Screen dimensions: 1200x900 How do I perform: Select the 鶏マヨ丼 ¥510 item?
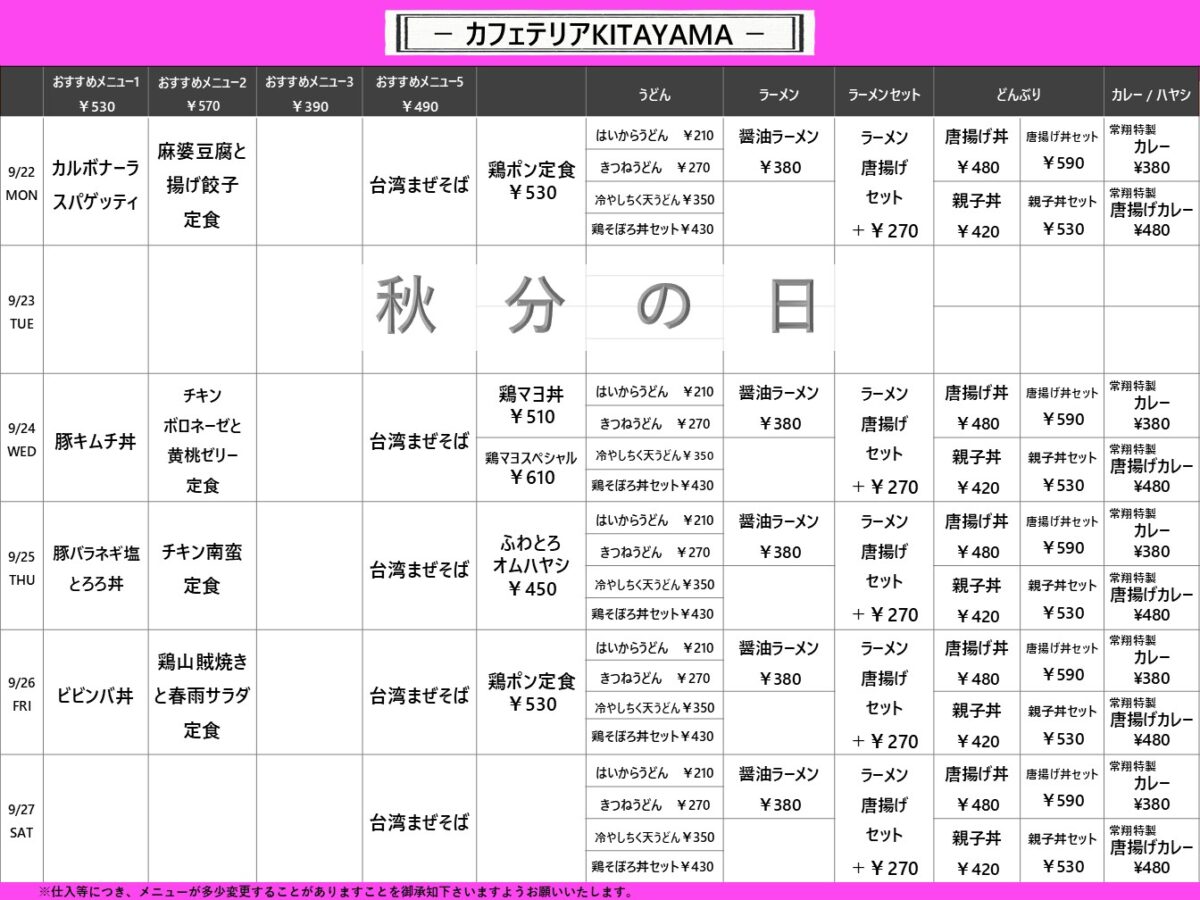pos(531,406)
